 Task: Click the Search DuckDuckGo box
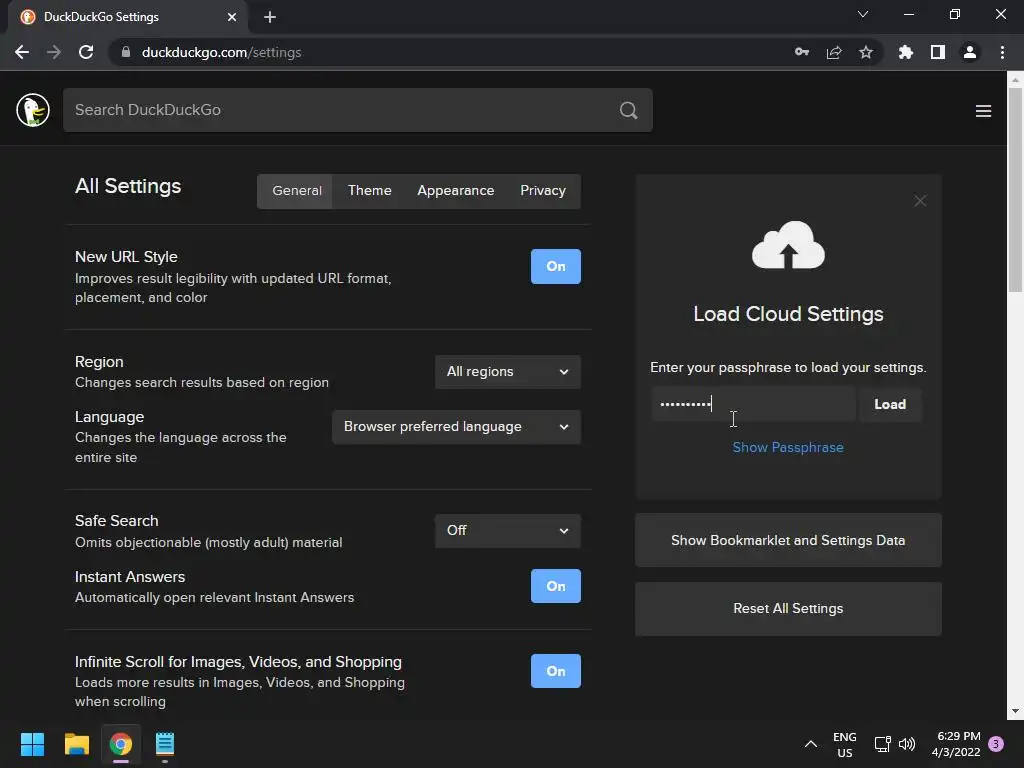[357, 110]
